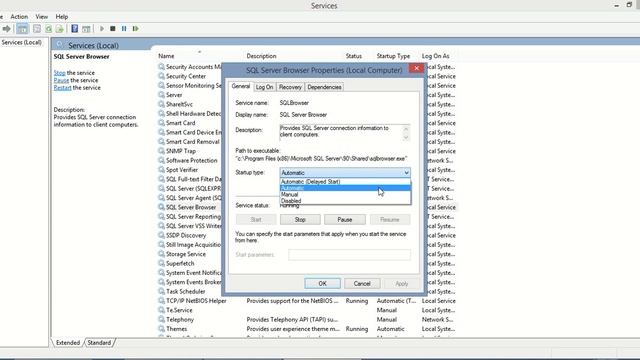Click the Cancel button
Image resolution: width=640 pixels, height=360 pixels.
(x=362, y=283)
